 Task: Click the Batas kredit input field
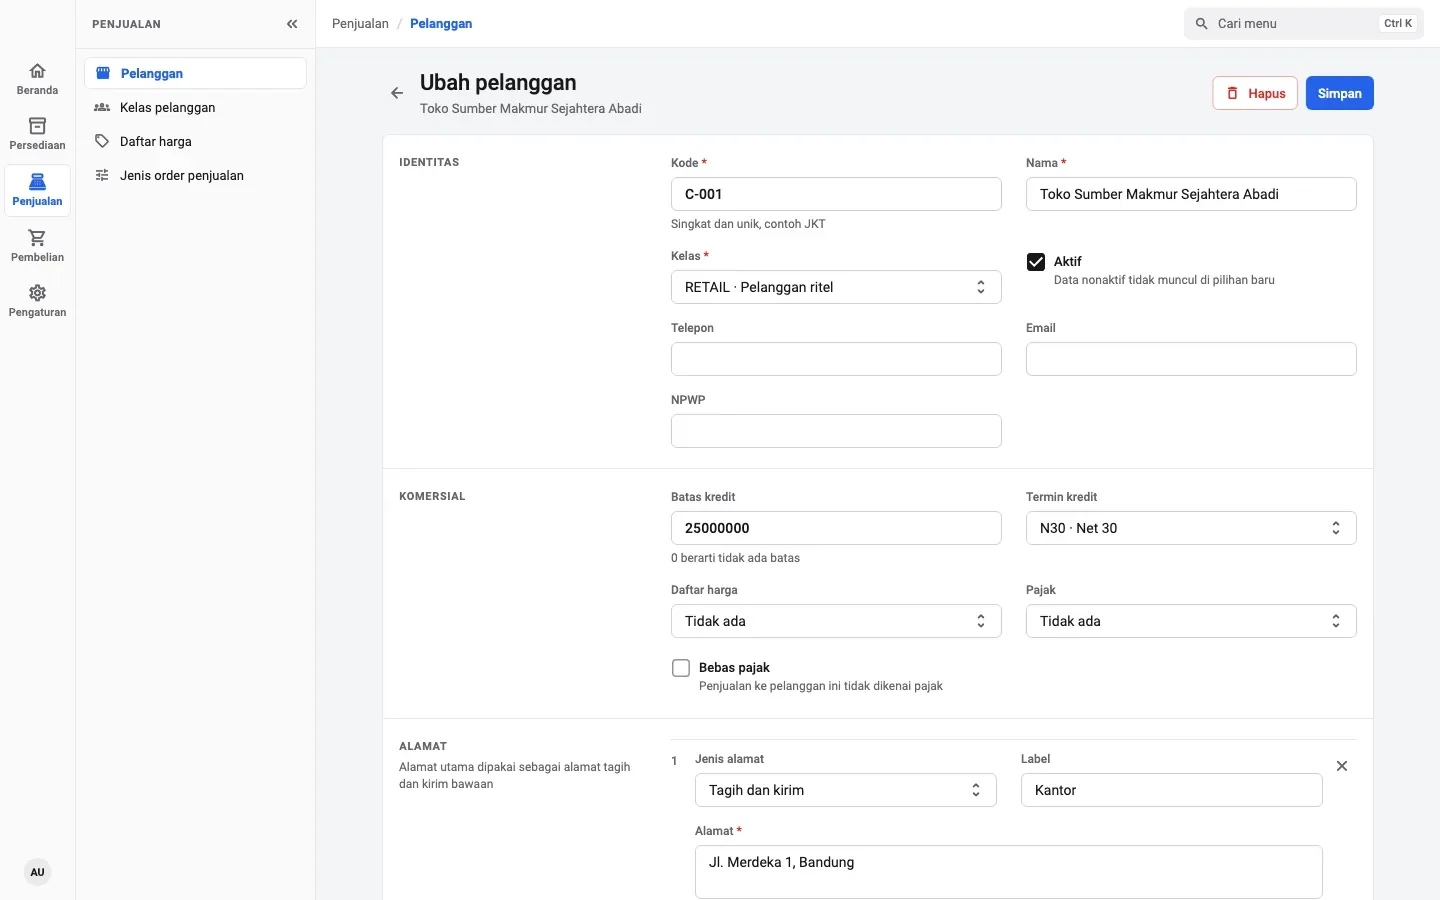tap(836, 528)
